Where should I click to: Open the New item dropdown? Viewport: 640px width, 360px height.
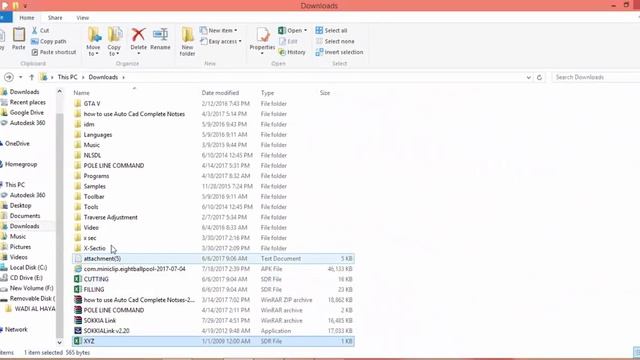click(x=219, y=31)
